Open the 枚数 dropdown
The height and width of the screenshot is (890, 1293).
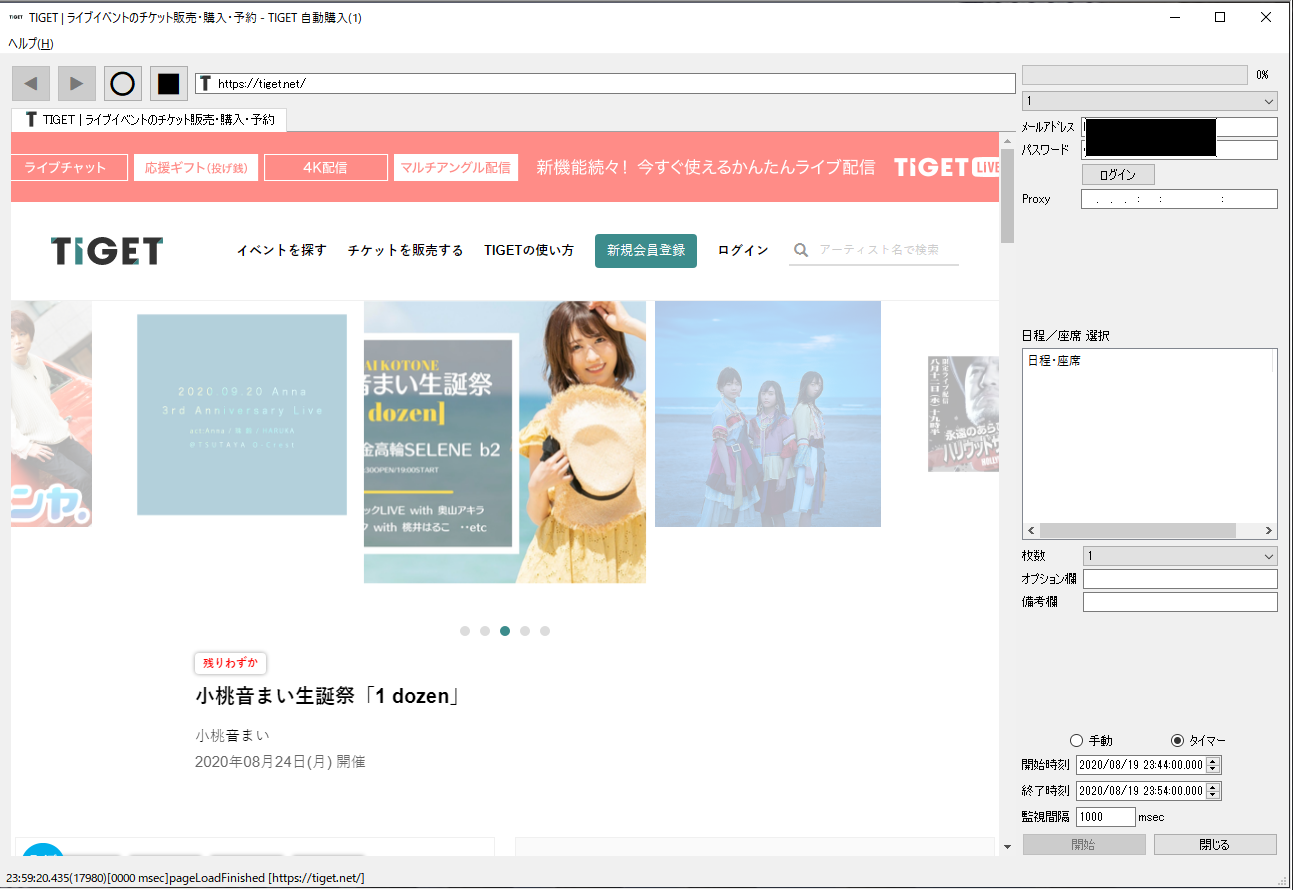tap(1180, 556)
